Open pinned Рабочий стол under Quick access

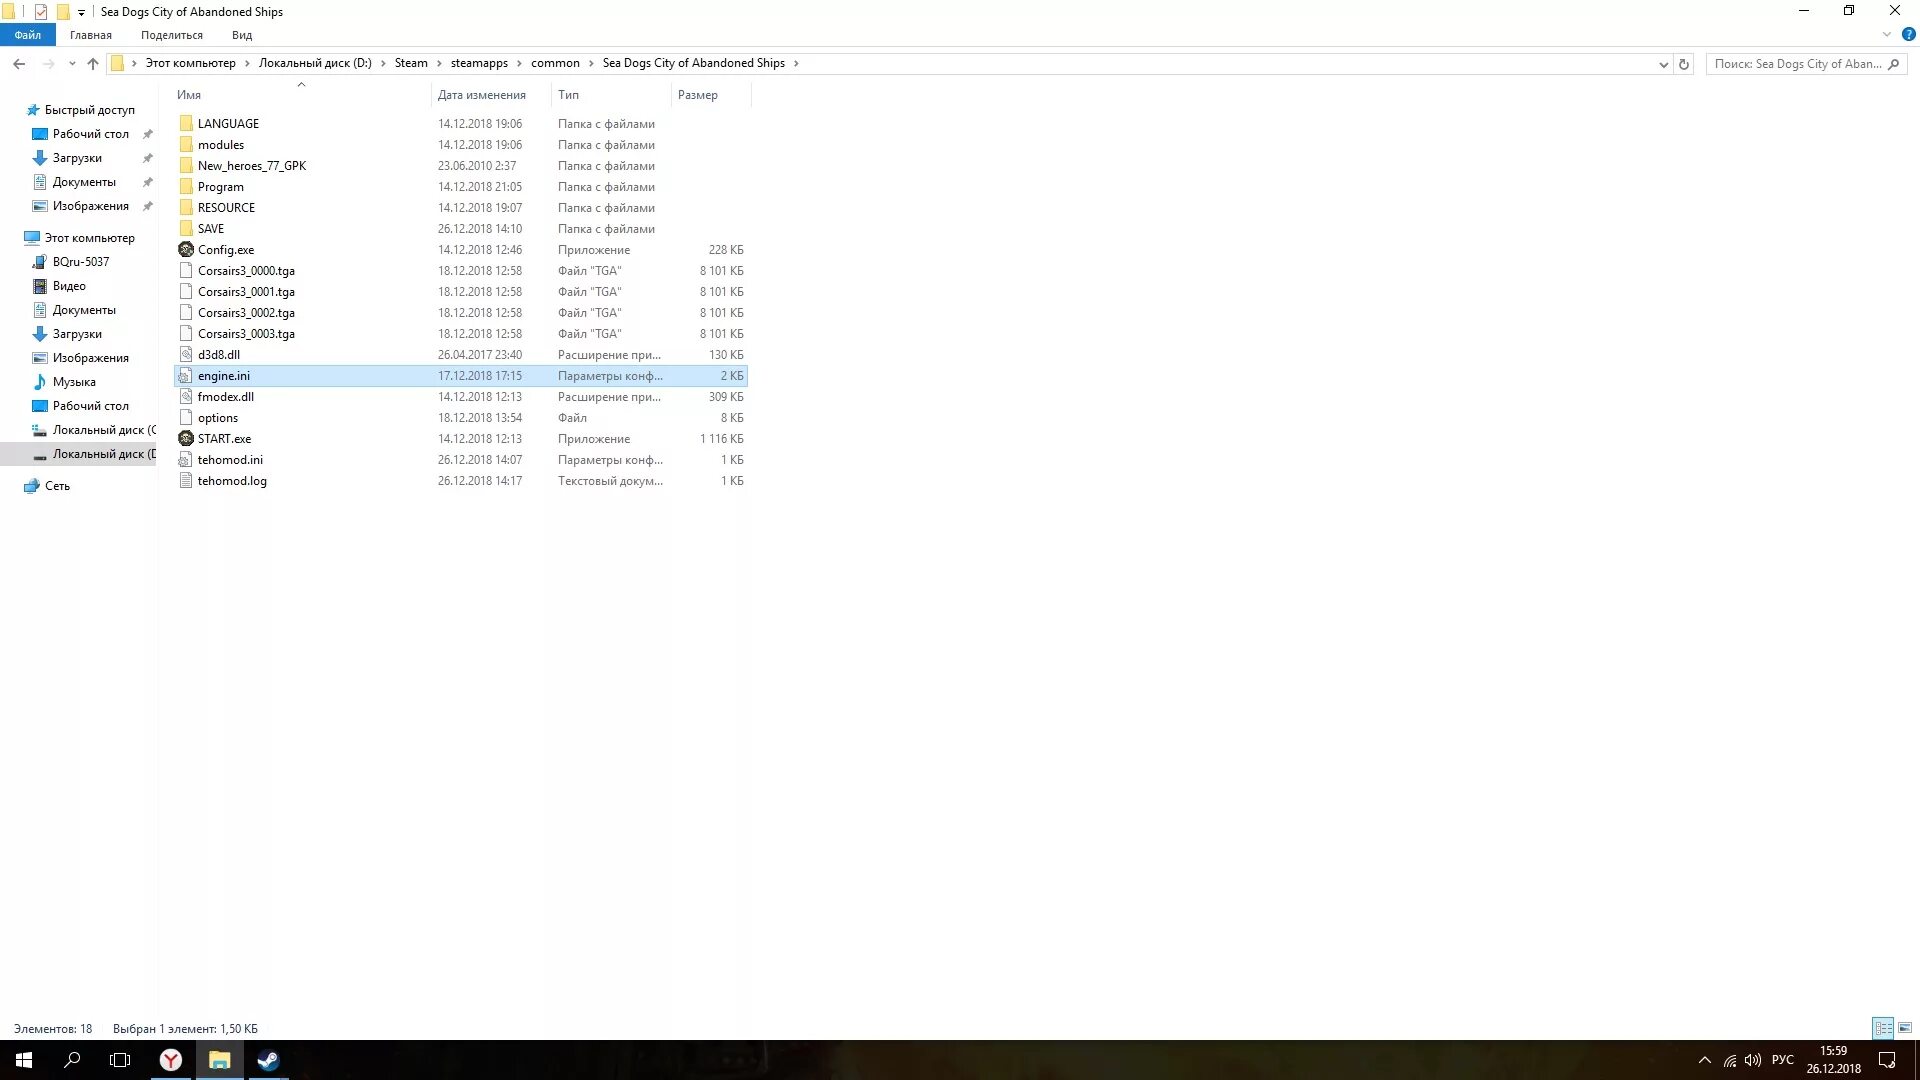[90, 134]
